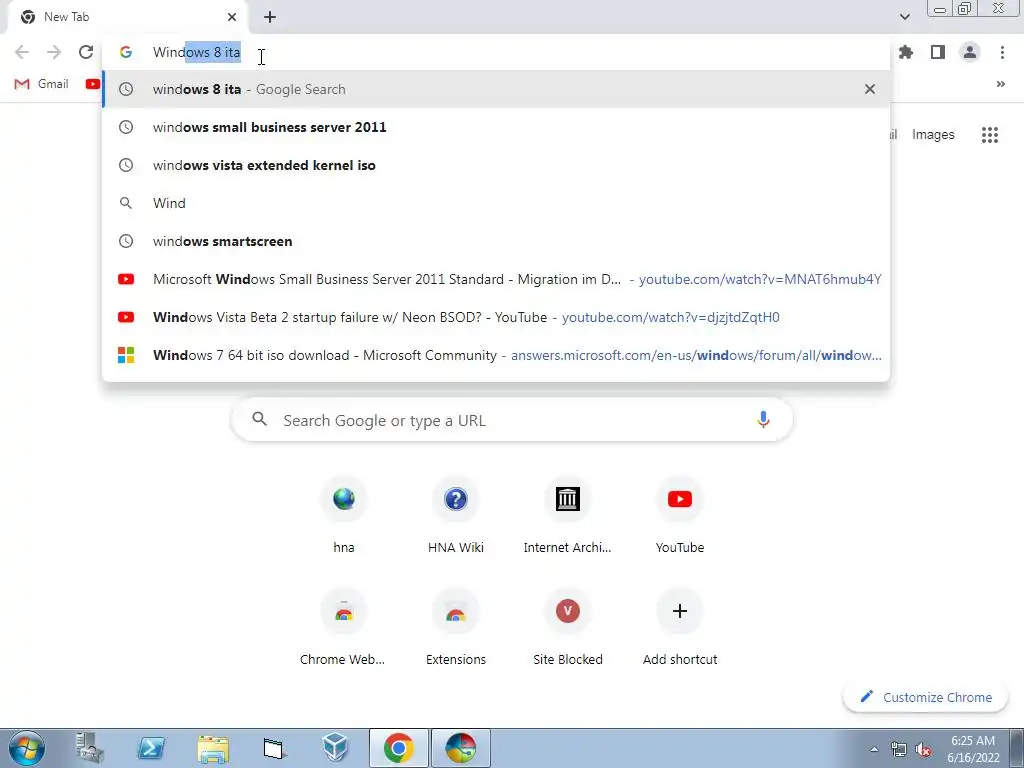Viewport: 1024px width, 768px height.
Task: Click the 'Search Google or type a URL' box
Action: [x=512, y=420]
